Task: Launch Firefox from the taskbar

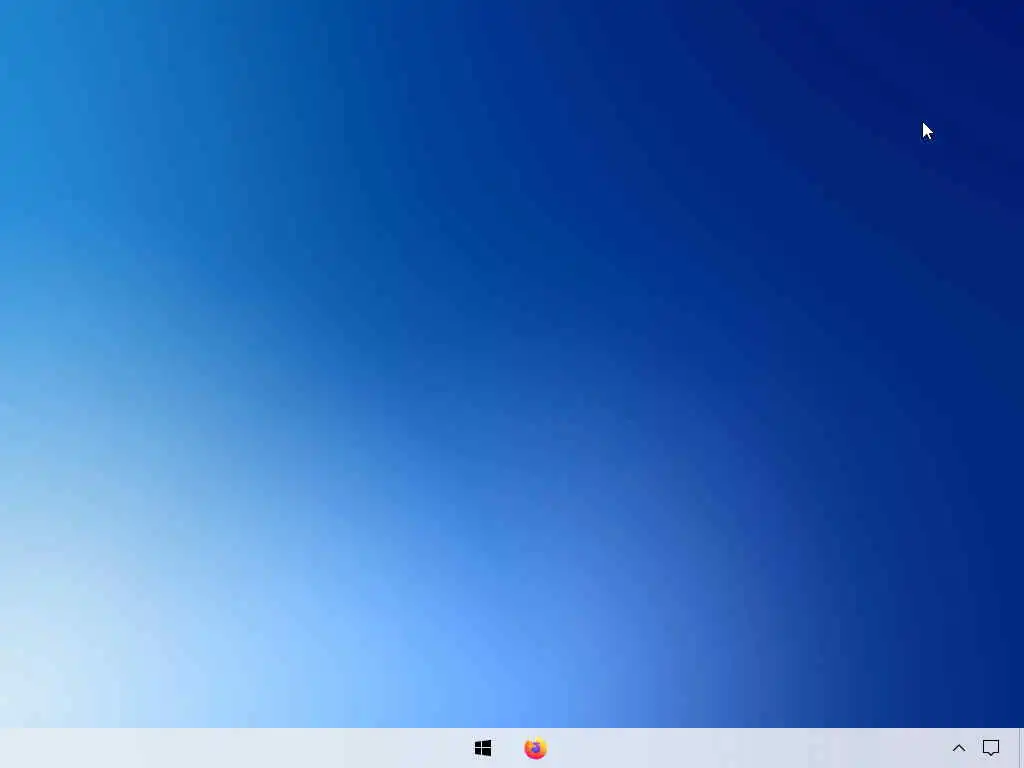Action: (536, 748)
